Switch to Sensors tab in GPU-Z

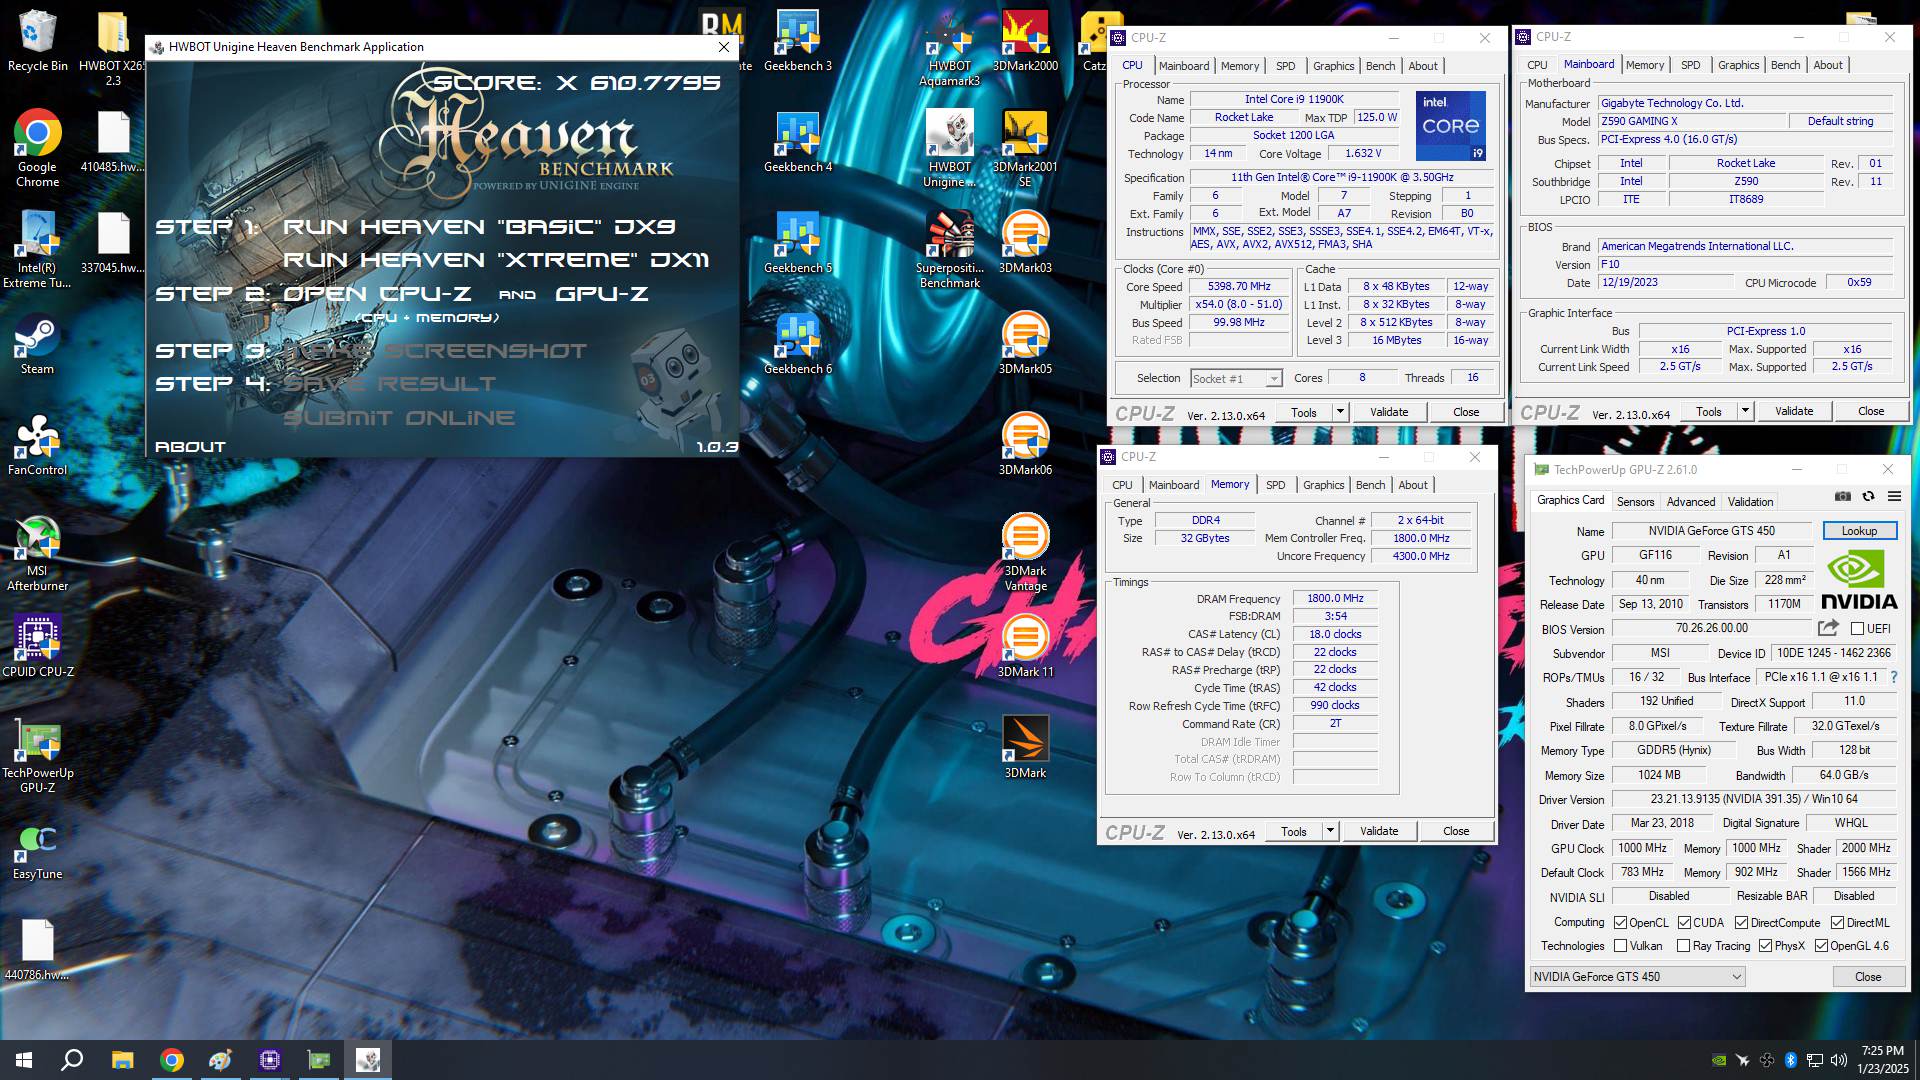pyautogui.click(x=1635, y=502)
